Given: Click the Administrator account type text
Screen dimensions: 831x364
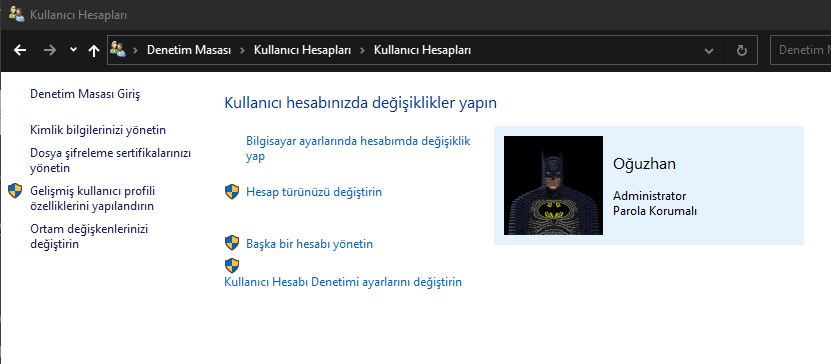Looking at the screenshot, I should click(x=650, y=196).
